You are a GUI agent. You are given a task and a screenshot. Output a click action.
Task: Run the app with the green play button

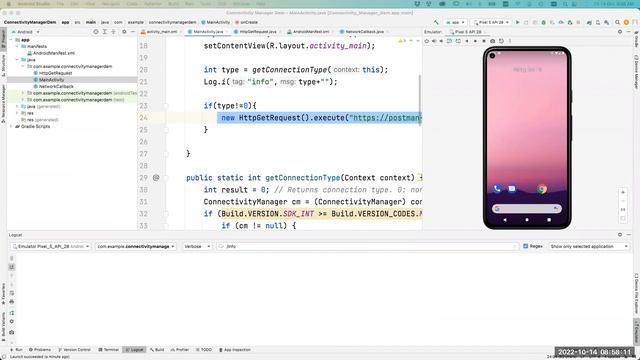click(x=518, y=22)
